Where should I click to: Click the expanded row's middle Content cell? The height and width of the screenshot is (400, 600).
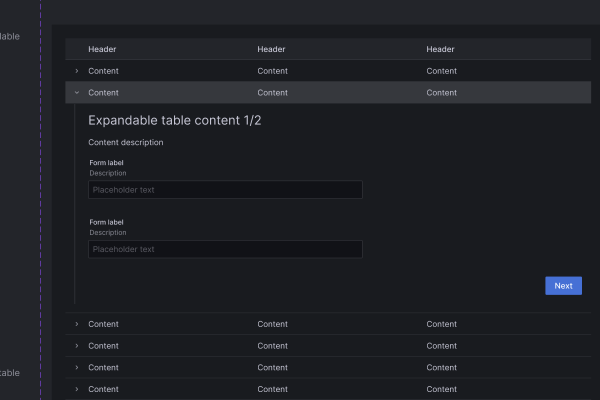click(272, 93)
